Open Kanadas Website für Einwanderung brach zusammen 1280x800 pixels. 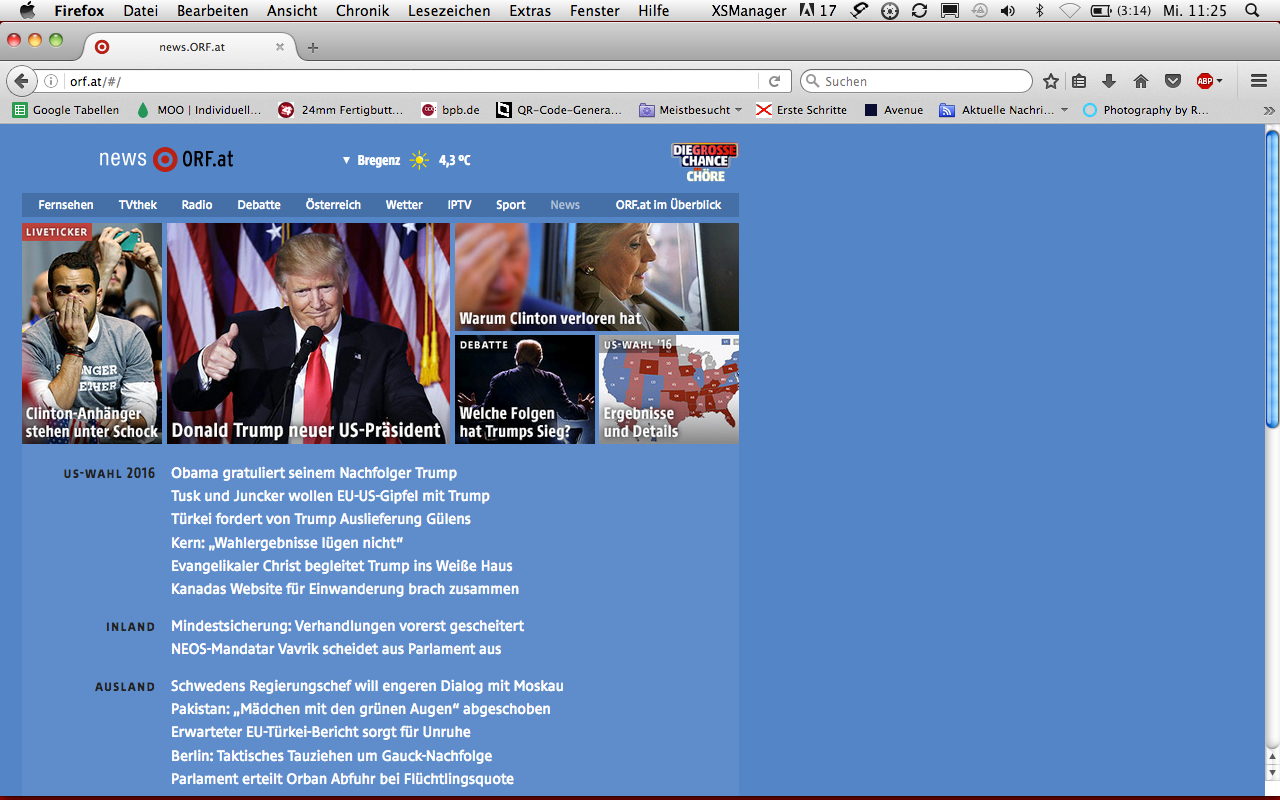coord(345,589)
